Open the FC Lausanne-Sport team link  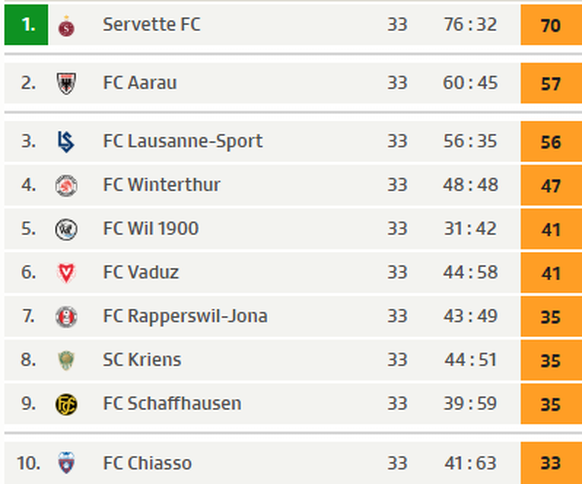(x=183, y=141)
